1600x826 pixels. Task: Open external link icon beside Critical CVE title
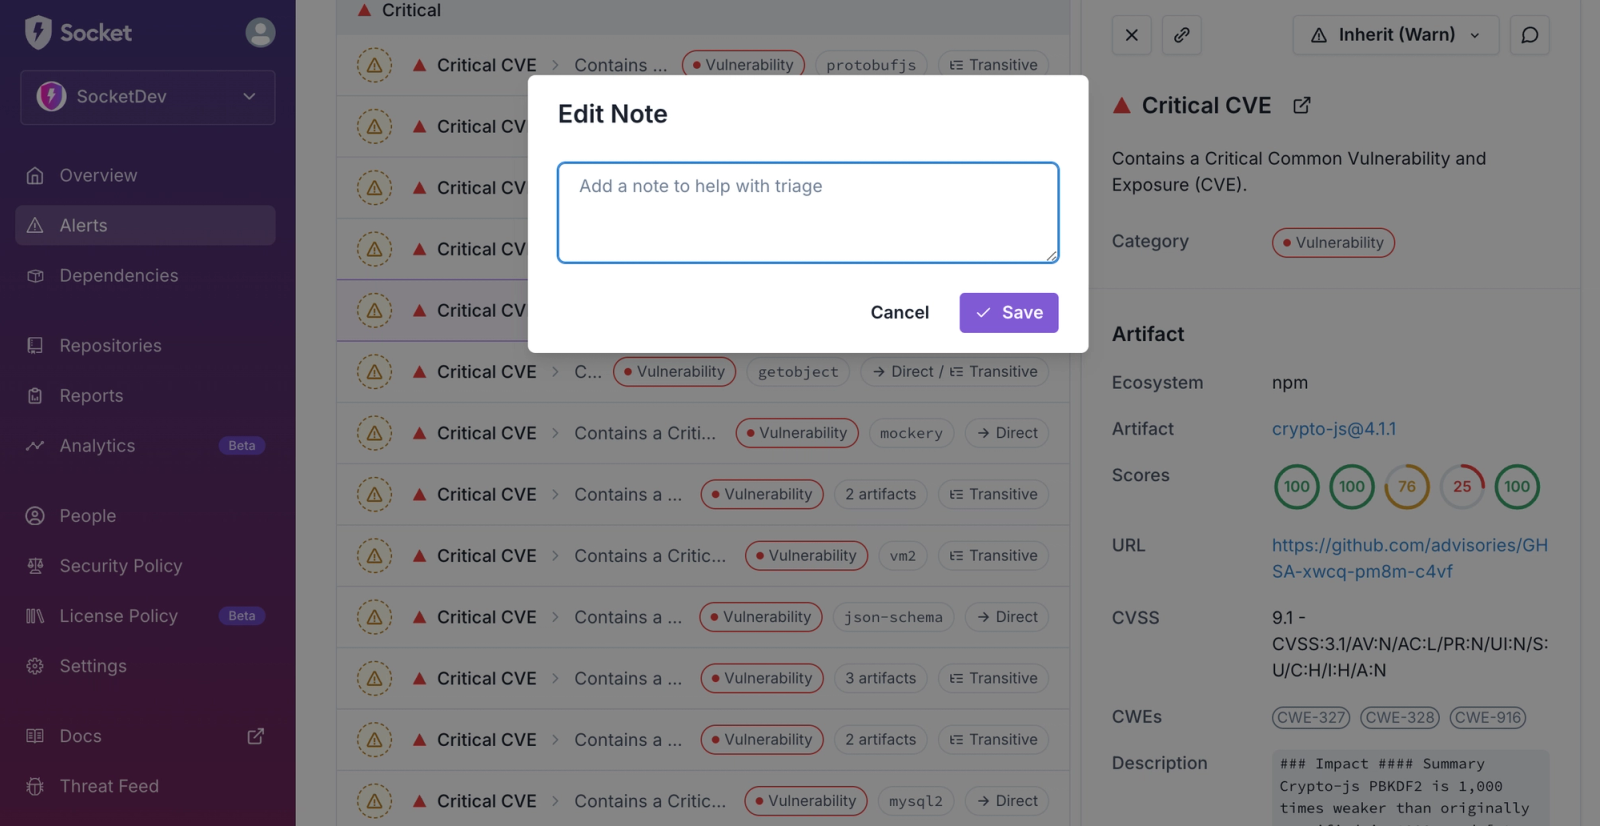[x=1301, y=106]
